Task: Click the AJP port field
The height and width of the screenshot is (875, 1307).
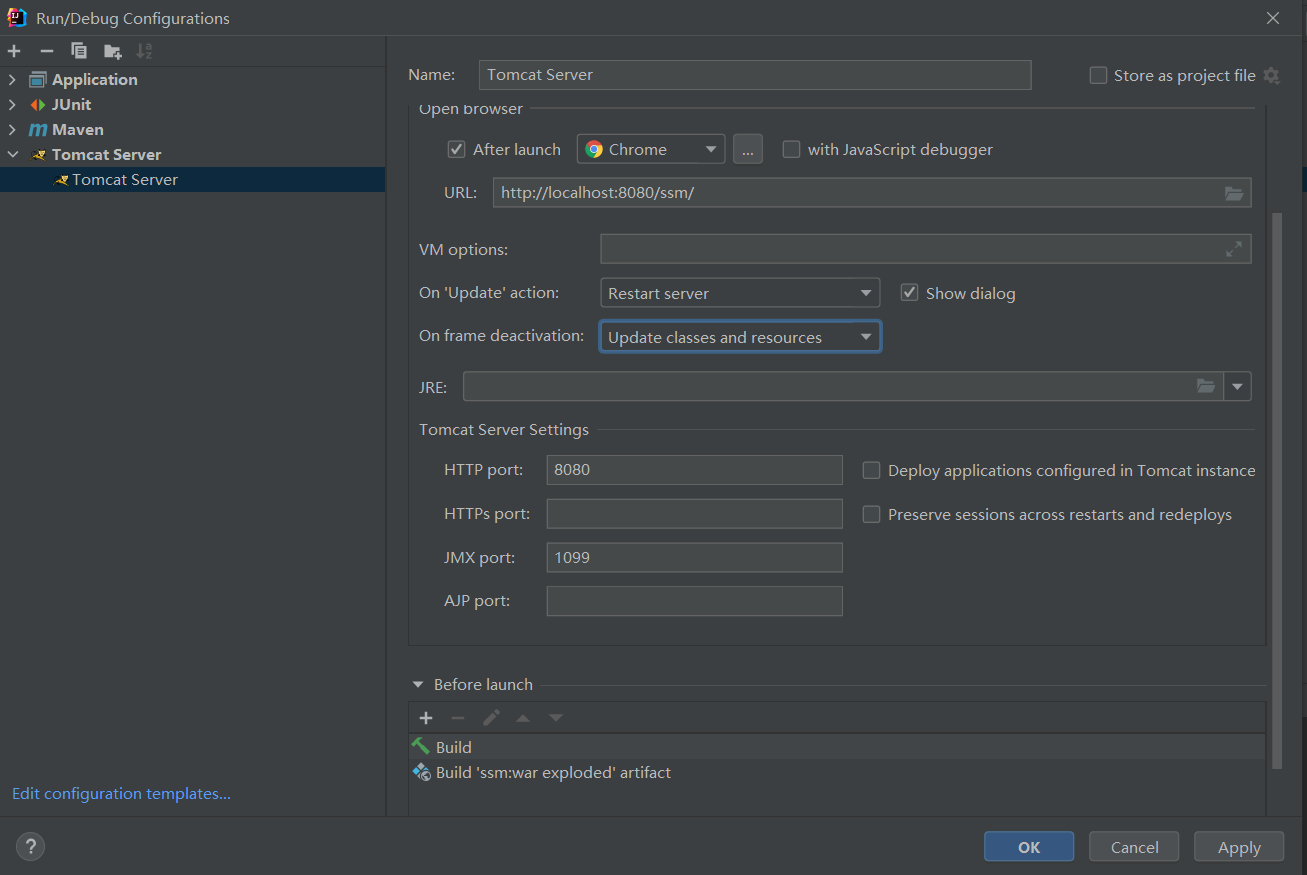Action: [x=695, y=601]
